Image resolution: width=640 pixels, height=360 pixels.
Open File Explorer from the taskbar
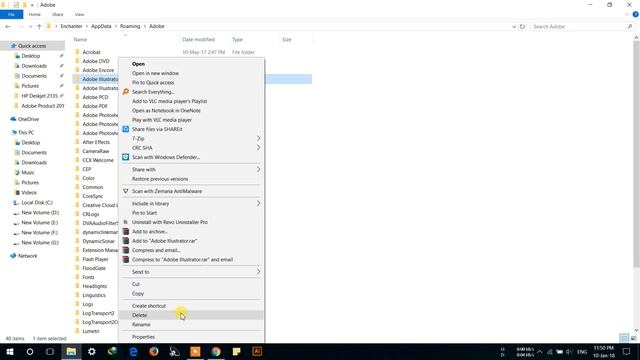pyautogui.click(x=71, y=351)
